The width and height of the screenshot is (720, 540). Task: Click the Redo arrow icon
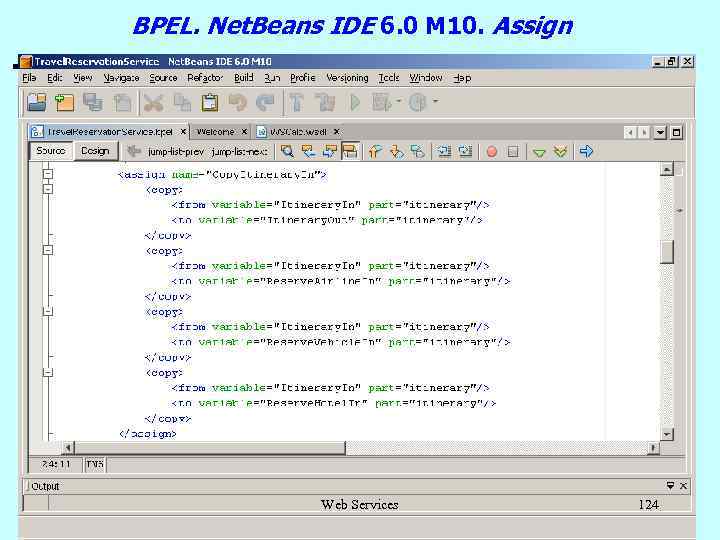265,102
